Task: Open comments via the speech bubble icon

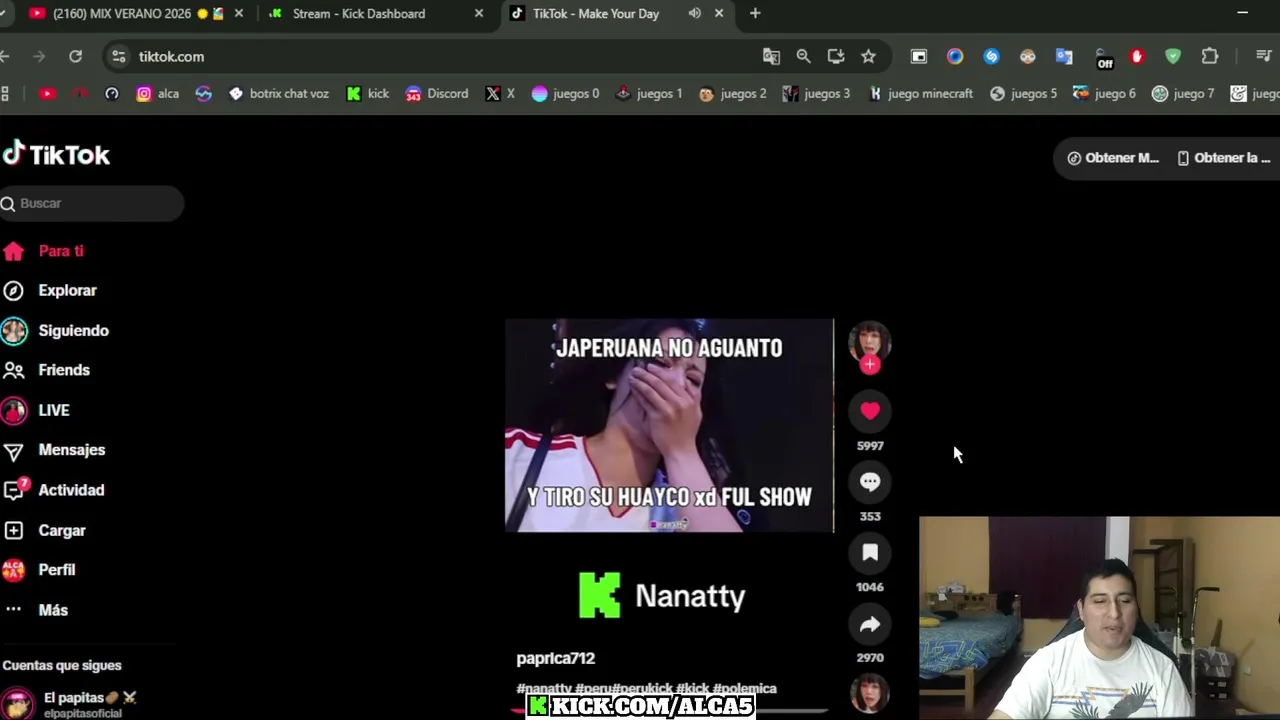Action: [870, 482]
